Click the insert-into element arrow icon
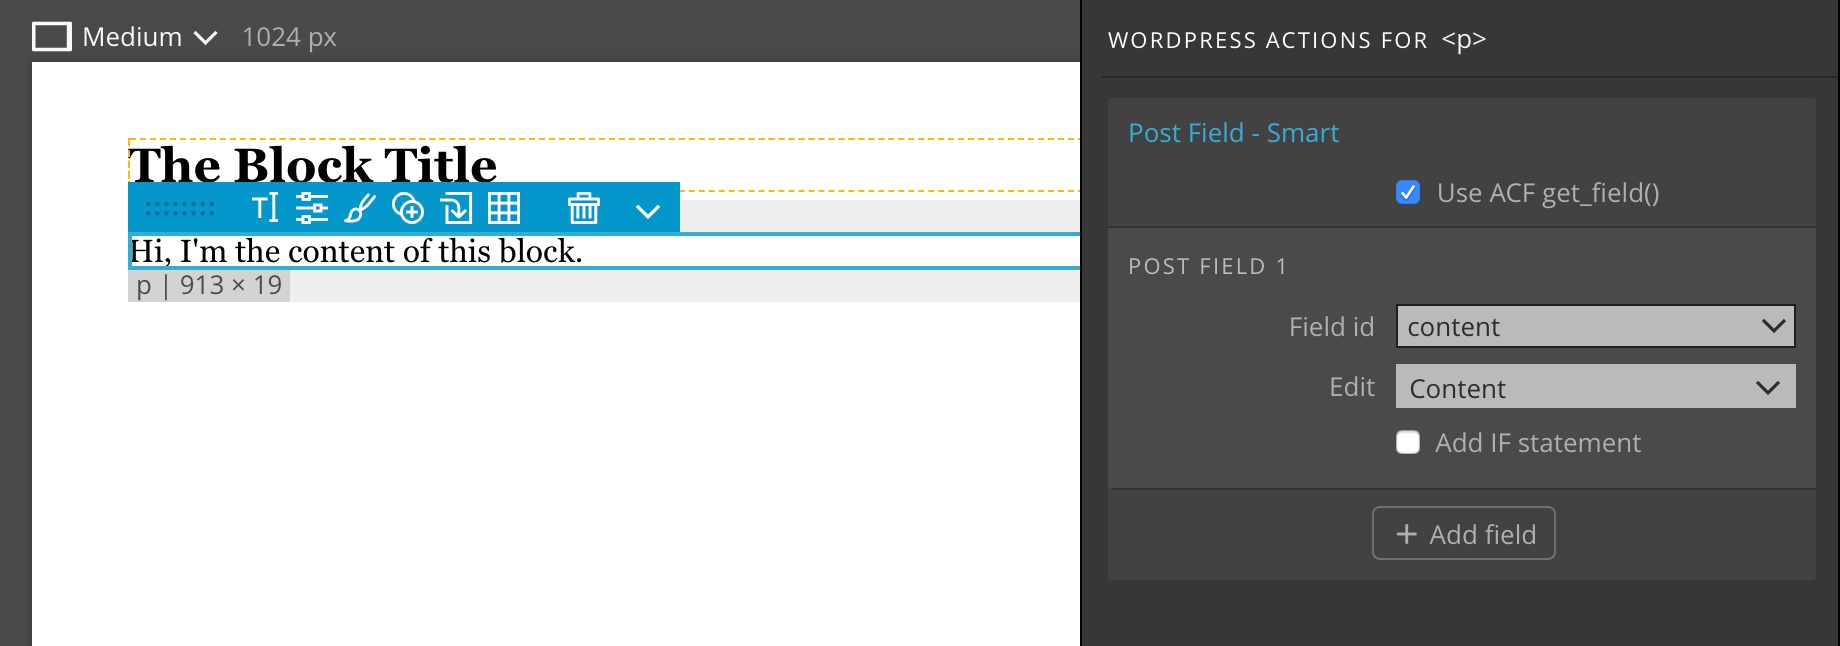Viewport: 1840px width, 646px height. pyautogui.click(x=456, y=208)
